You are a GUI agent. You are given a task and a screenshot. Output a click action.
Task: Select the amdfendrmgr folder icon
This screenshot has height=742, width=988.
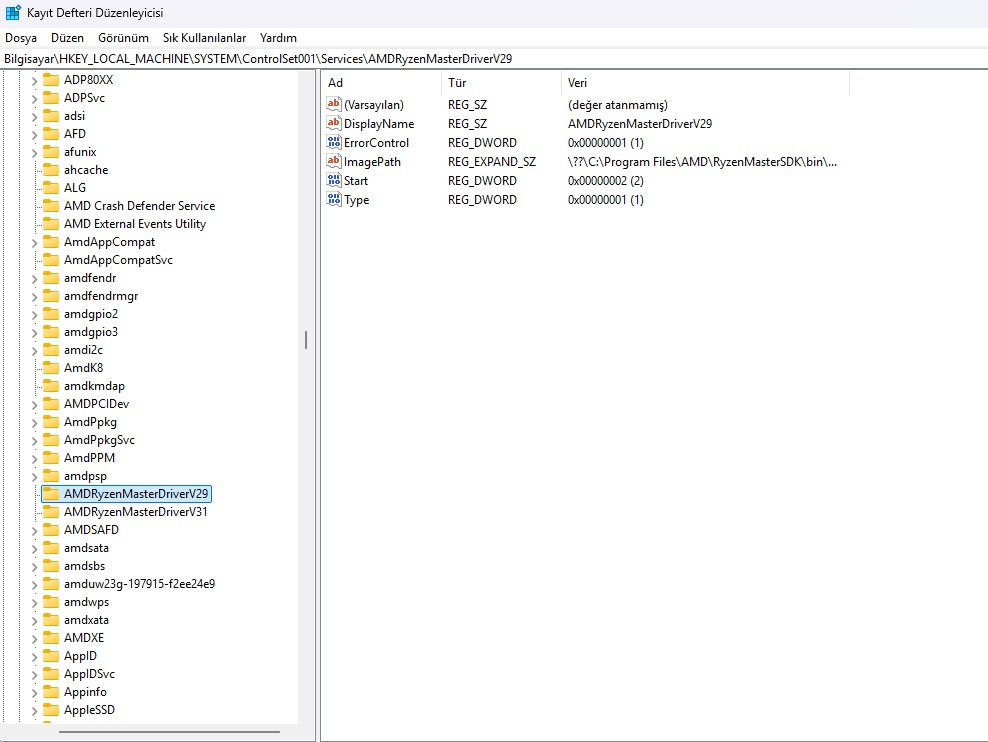click(x=50, y=296)
